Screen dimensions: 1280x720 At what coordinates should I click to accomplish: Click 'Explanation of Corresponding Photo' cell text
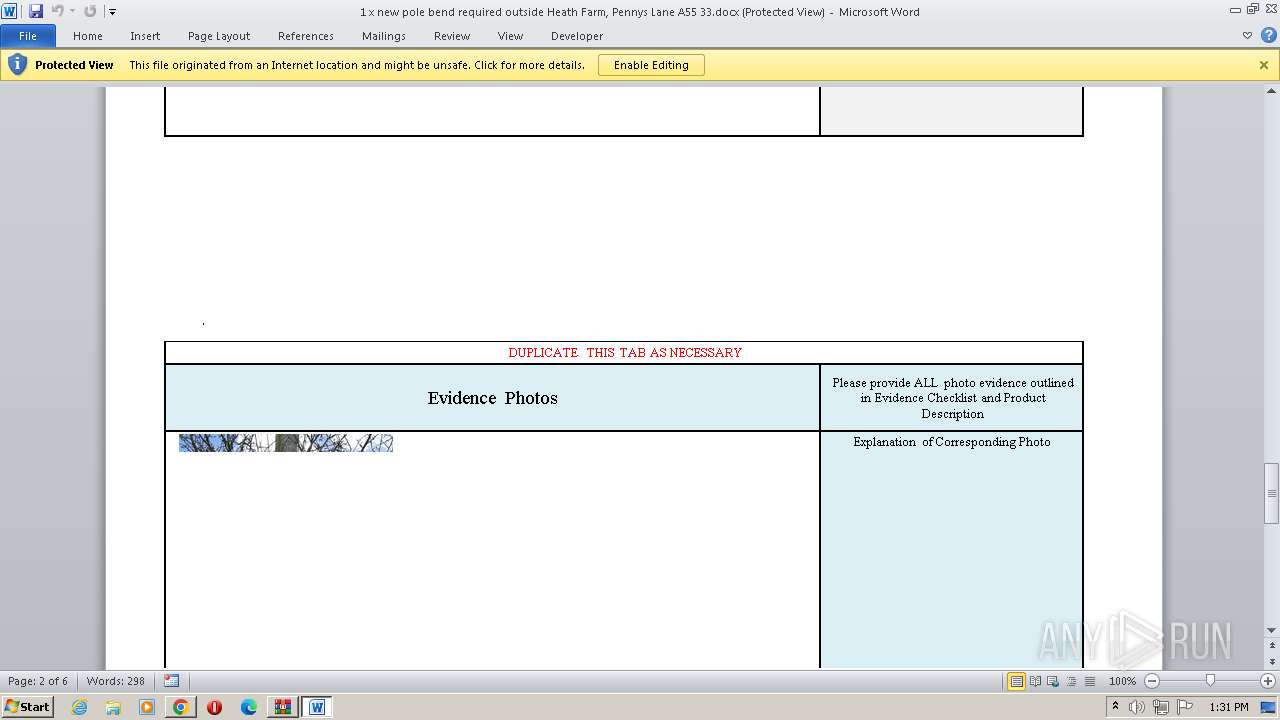point(952,441)
